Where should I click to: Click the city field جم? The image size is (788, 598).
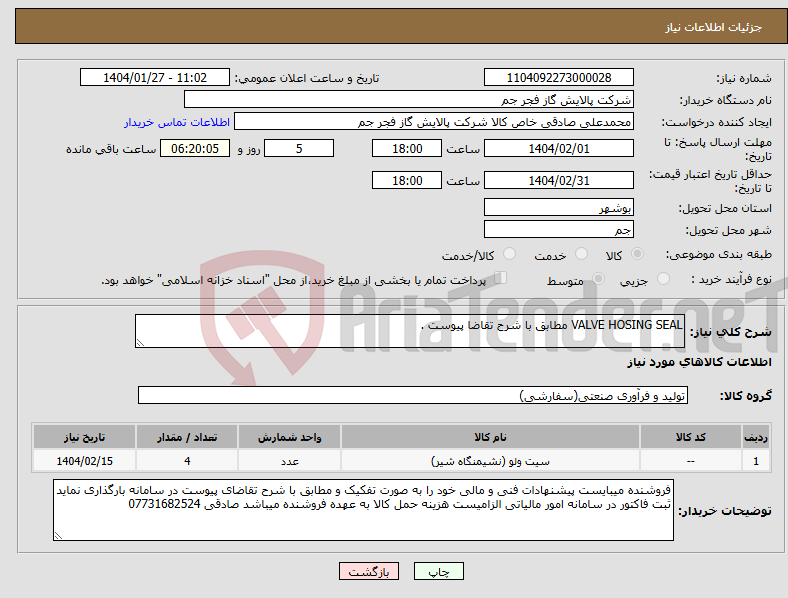pyautogui.click(x=558, y=230)
